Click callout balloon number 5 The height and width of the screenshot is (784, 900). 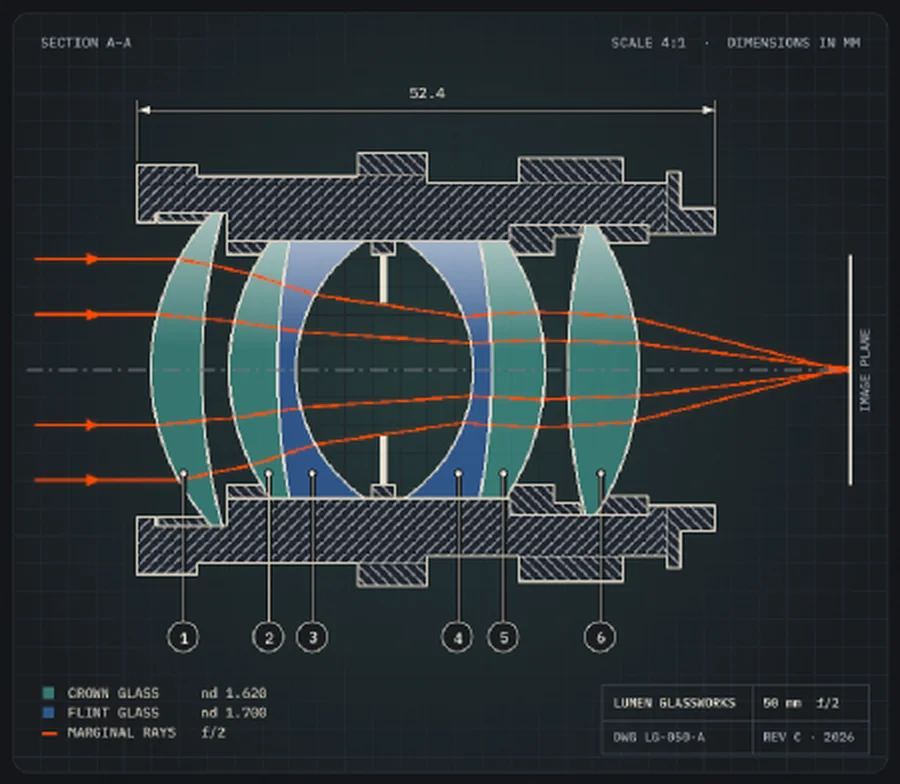(503, 637)
